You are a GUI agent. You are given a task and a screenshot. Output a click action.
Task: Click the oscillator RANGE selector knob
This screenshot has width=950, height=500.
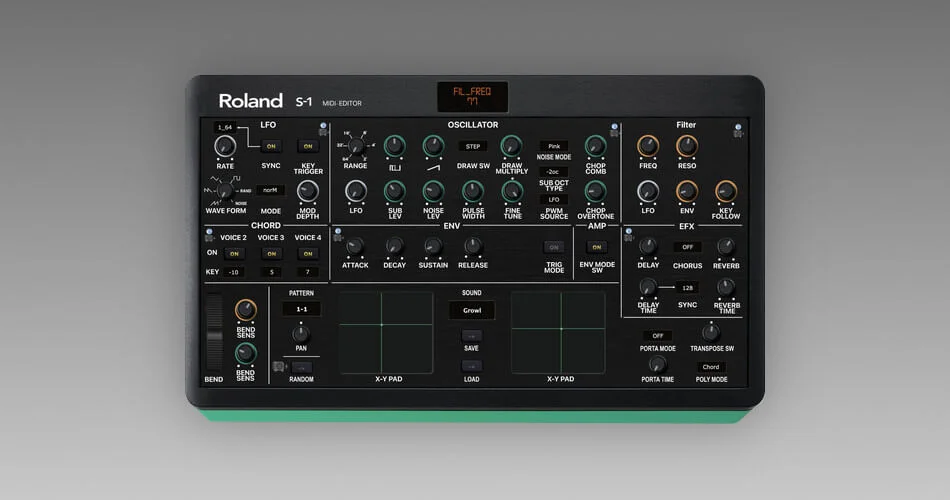[356, 145]
